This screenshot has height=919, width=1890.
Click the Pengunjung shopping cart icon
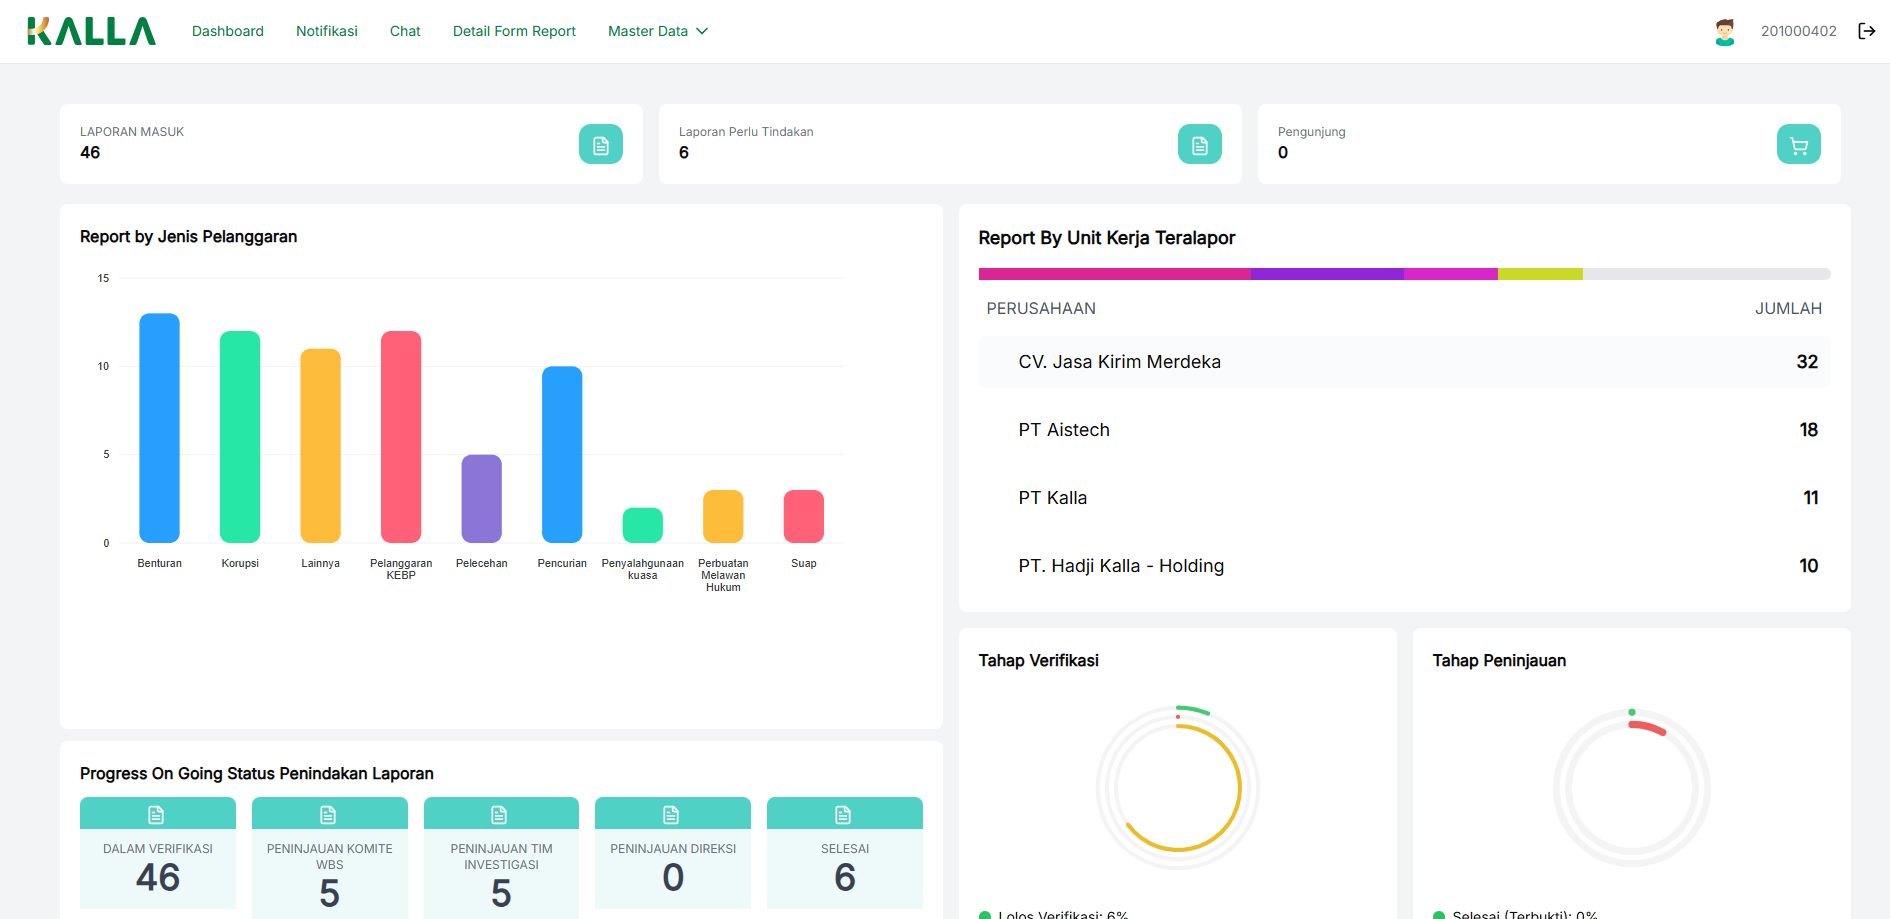(x=1798, y=145)
